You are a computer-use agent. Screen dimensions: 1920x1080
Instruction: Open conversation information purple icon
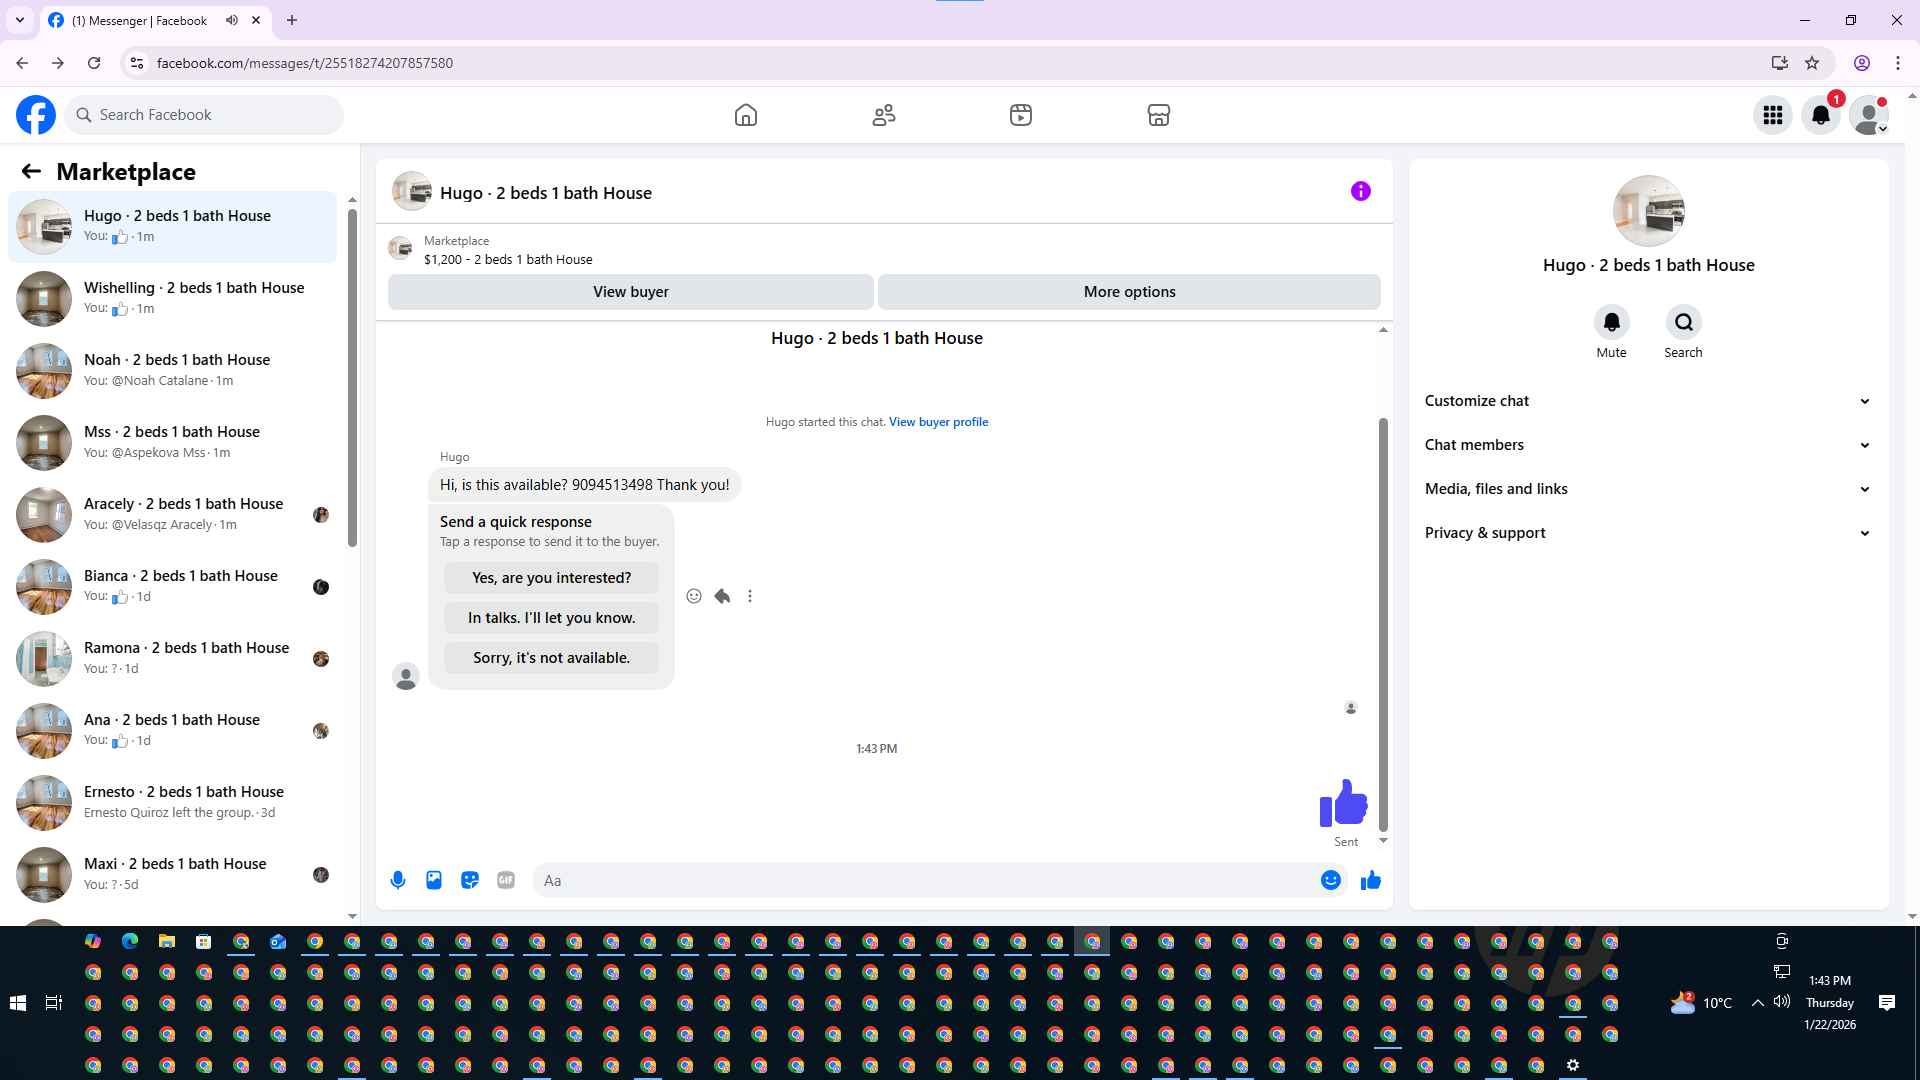pyautogui.click(x=1361, y=191)
